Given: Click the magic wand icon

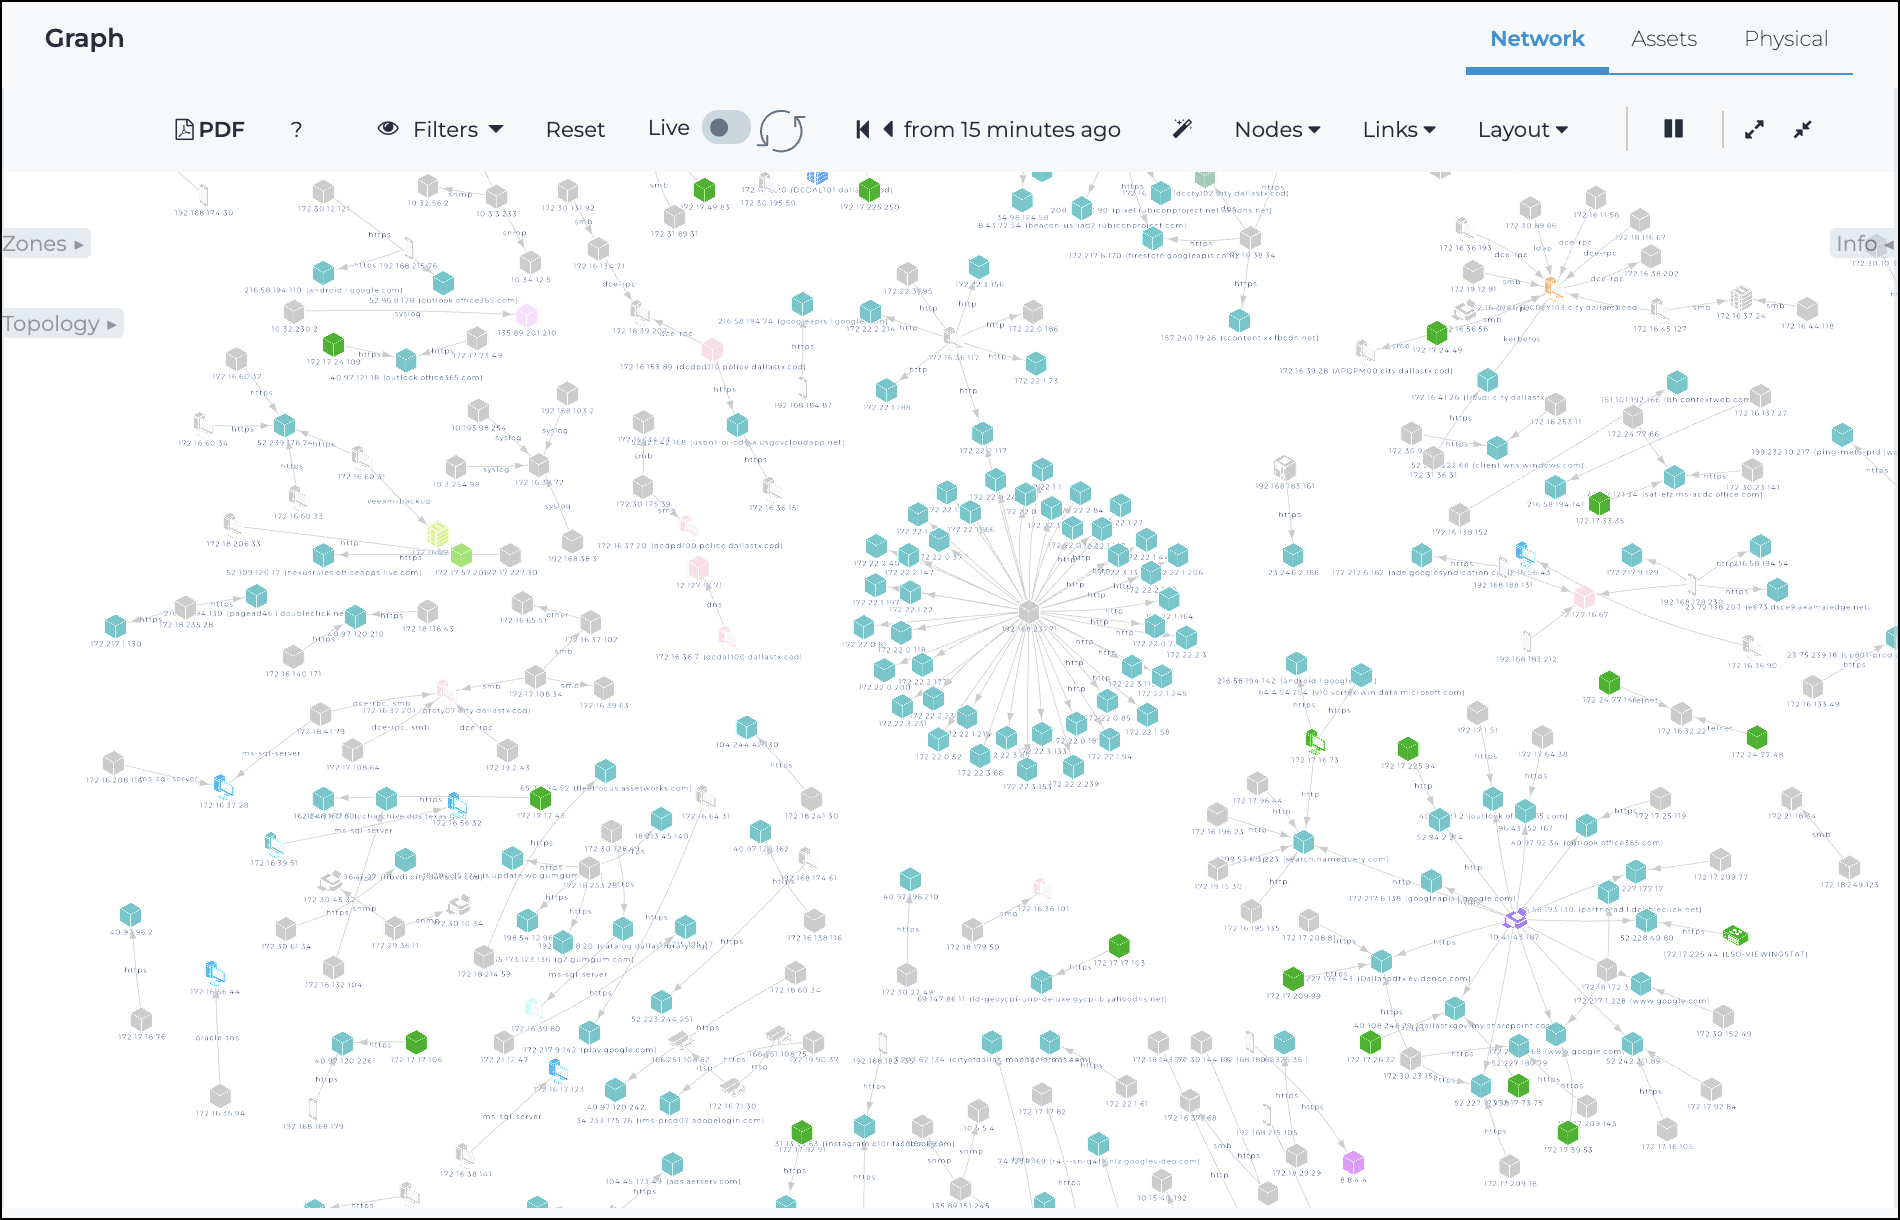Looking at the screenshot, I should pos(1182,128).
